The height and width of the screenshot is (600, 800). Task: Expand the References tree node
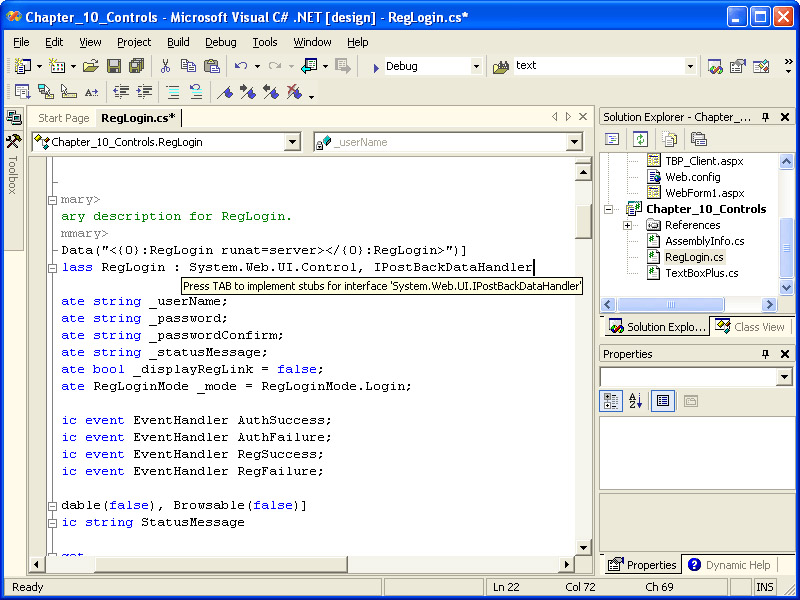click(x=627, y=225)
